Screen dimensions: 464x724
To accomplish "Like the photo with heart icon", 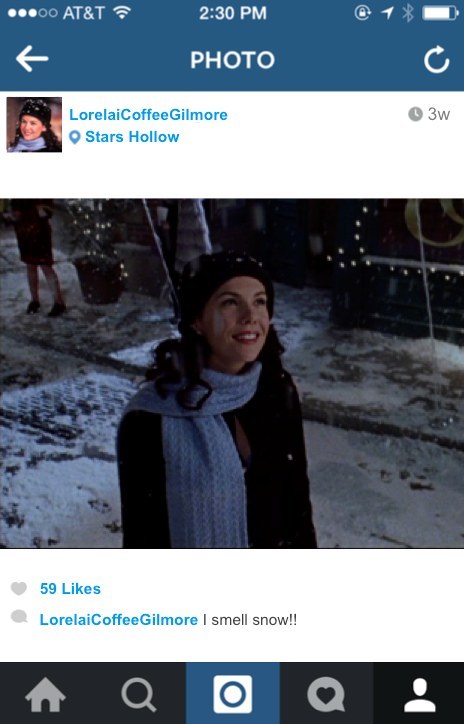I will pos(19,588).
